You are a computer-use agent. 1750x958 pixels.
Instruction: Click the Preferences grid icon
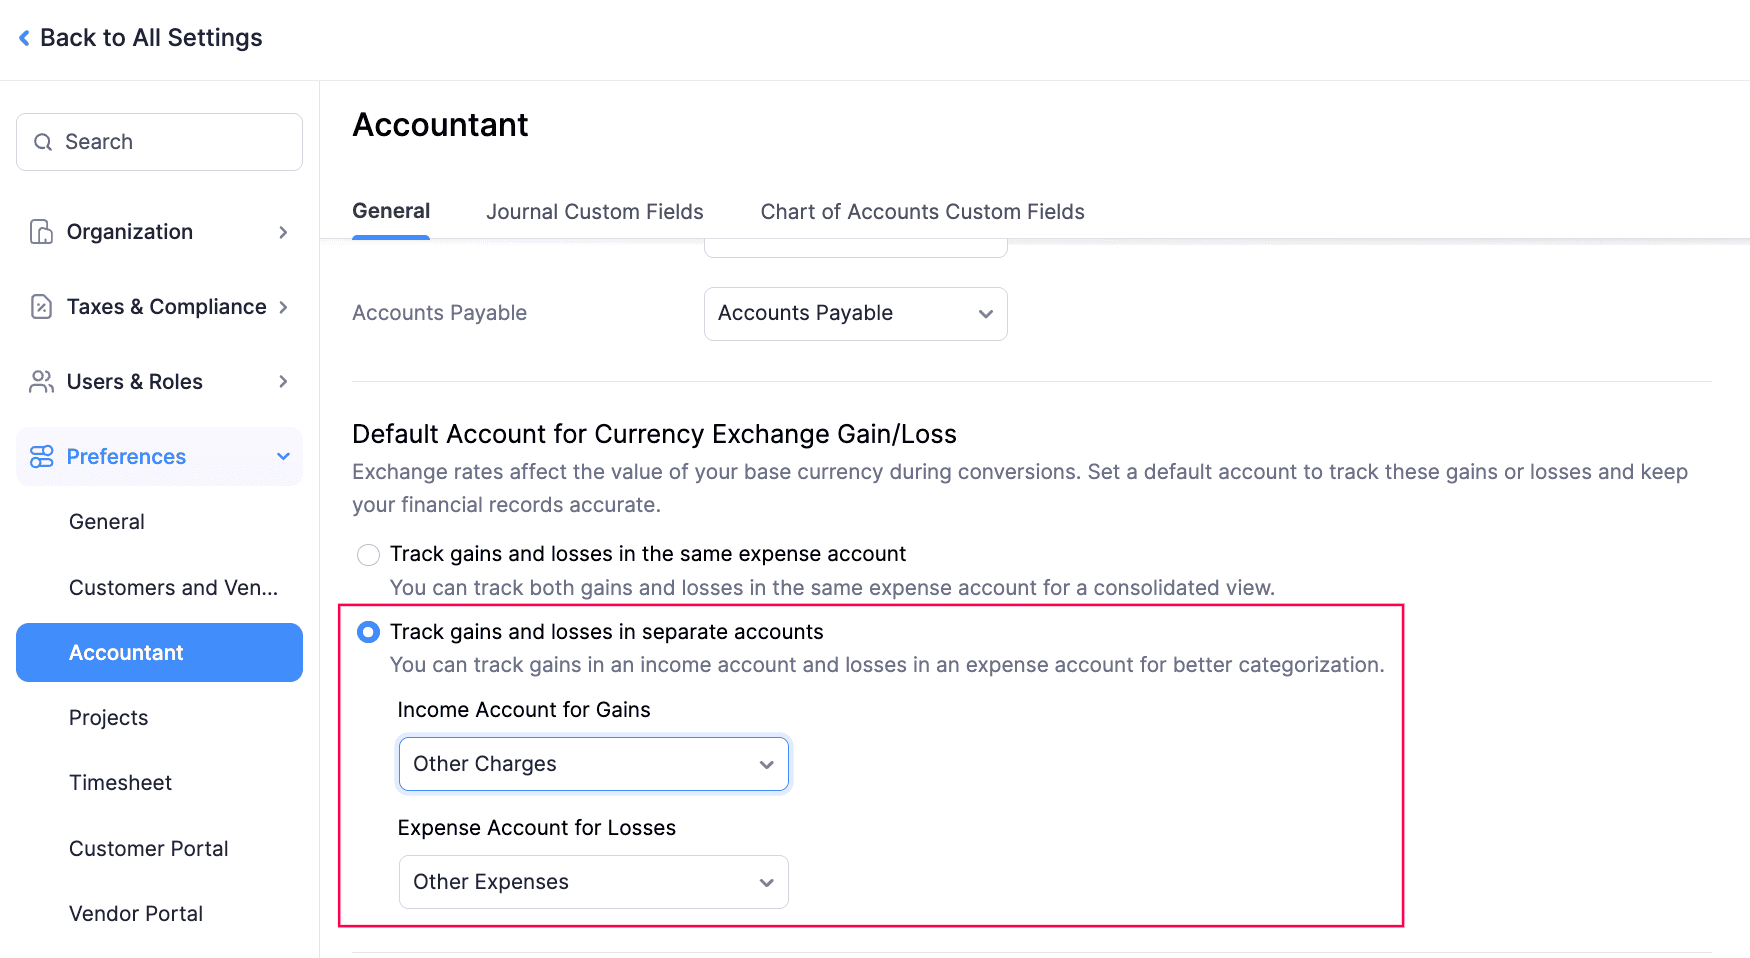click(40, 456)
